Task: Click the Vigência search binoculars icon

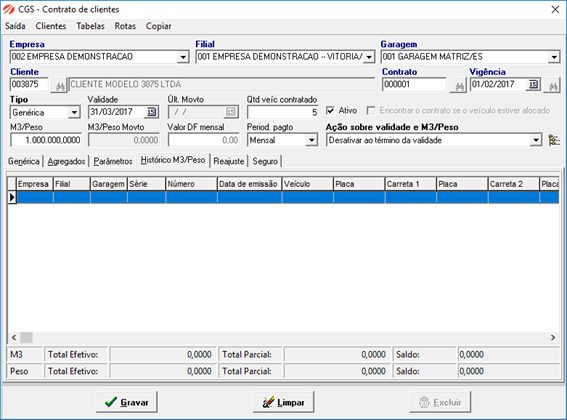Action: point(553,86)
